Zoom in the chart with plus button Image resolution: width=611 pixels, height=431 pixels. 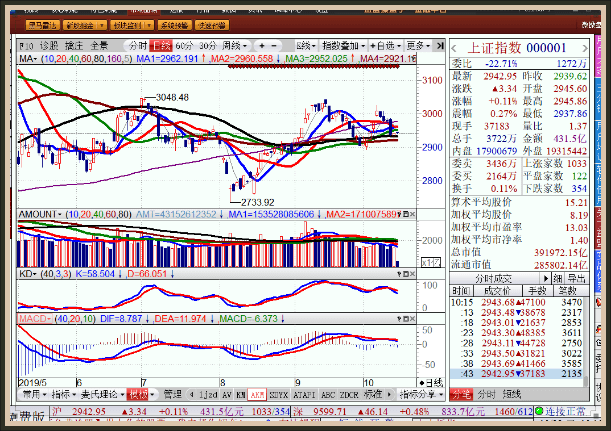[262, 46]
